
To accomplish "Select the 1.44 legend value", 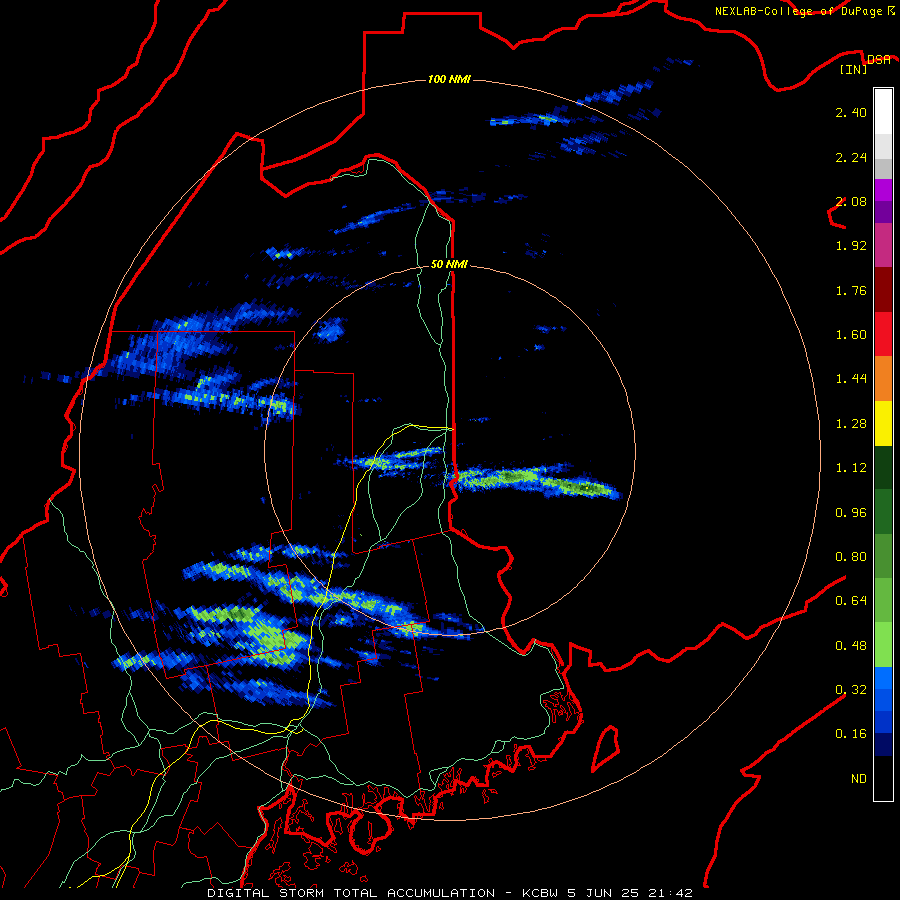I will tap(851, 379).
